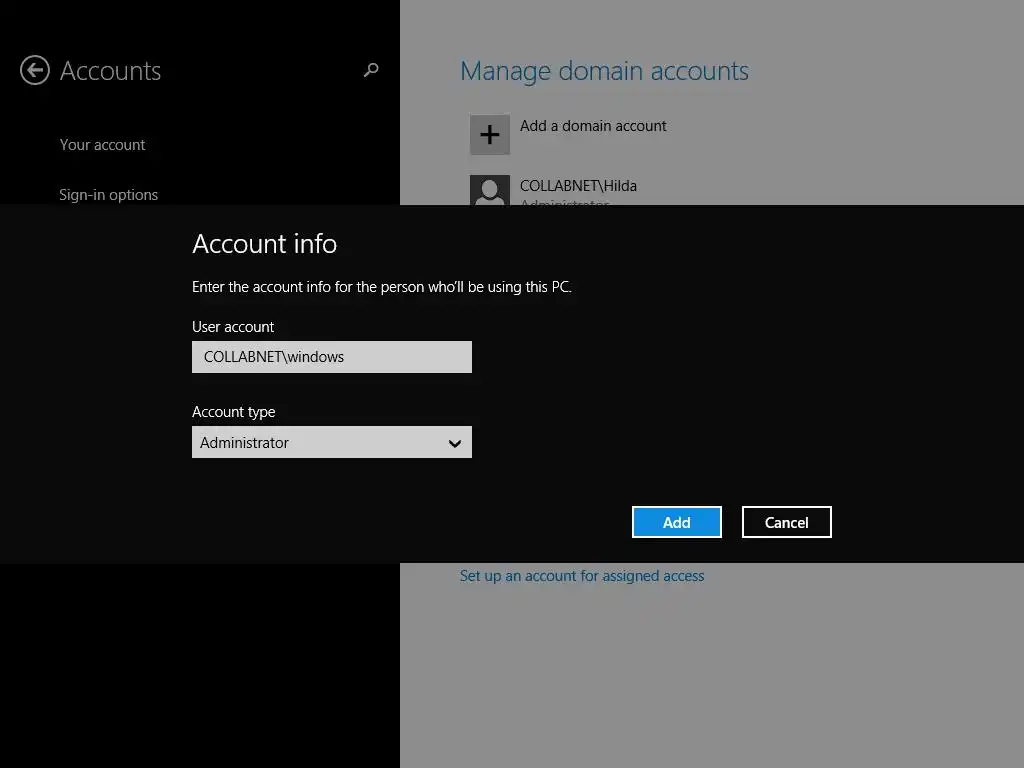The width and height of the screenshot is (1024, 768).
Task: Select the COLLABNET\Hilda user avatar
Action: tap(490, 190)
